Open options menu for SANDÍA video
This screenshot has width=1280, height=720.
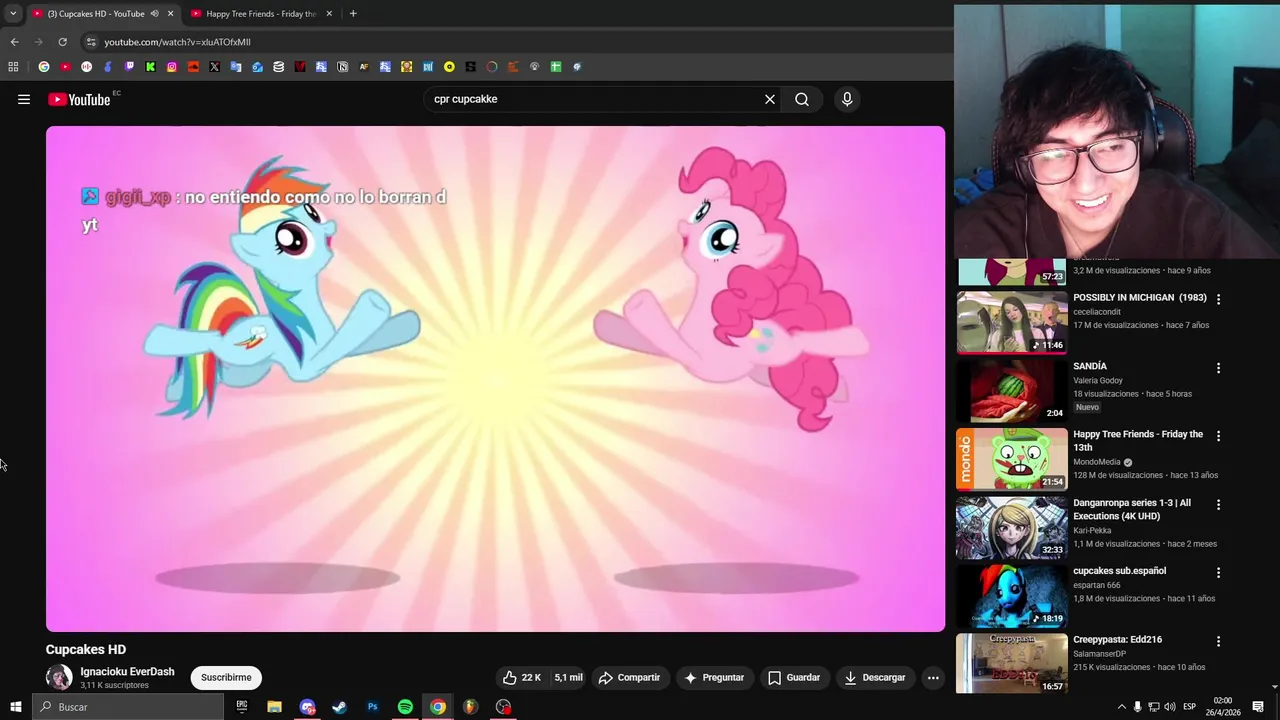(x=1218, y=368)
